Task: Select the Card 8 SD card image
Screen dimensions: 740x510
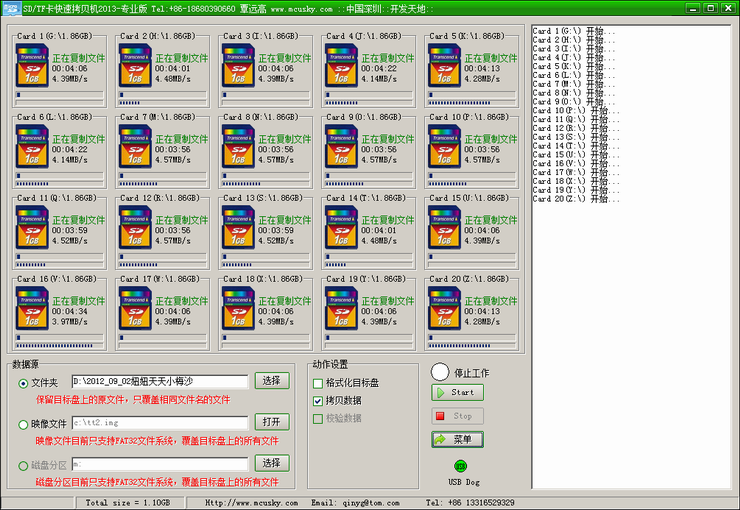Action: tap(236, 147)
